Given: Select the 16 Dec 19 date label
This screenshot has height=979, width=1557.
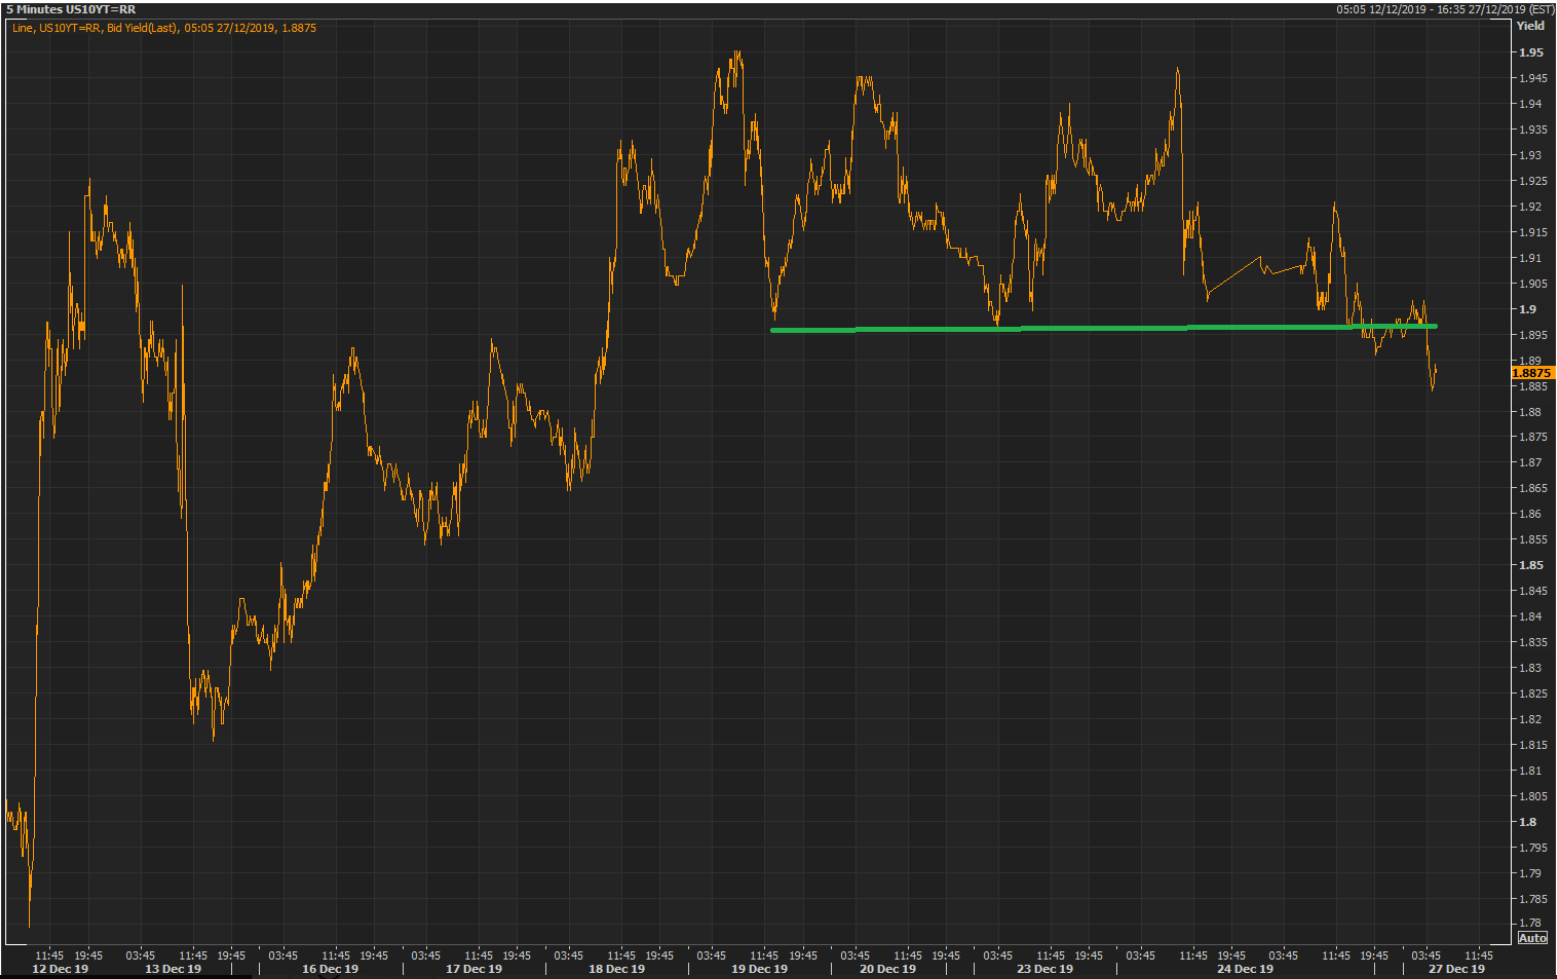Looking at the screenshot, I should pos(330,969).
